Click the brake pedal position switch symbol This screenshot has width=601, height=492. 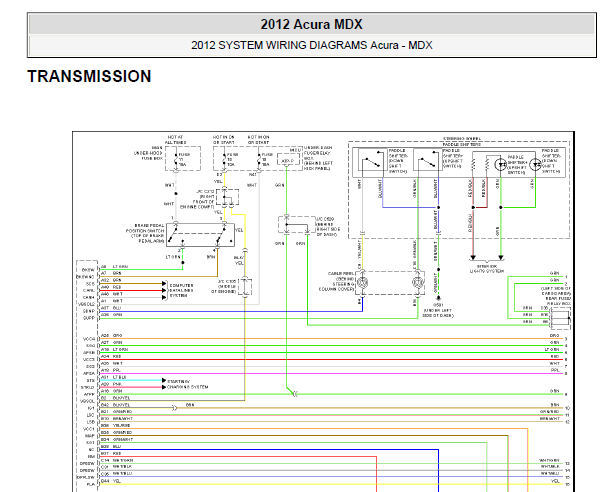pos(200,235)
